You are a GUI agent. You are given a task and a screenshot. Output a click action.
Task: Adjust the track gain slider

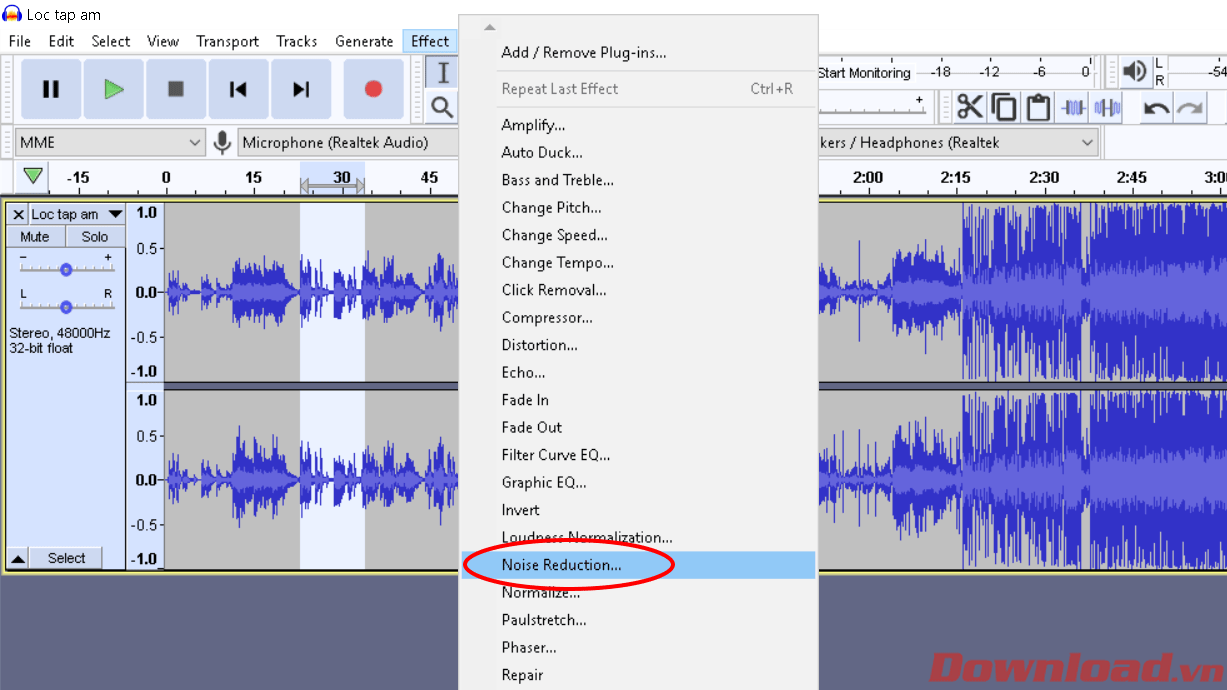tap(66, 267)
